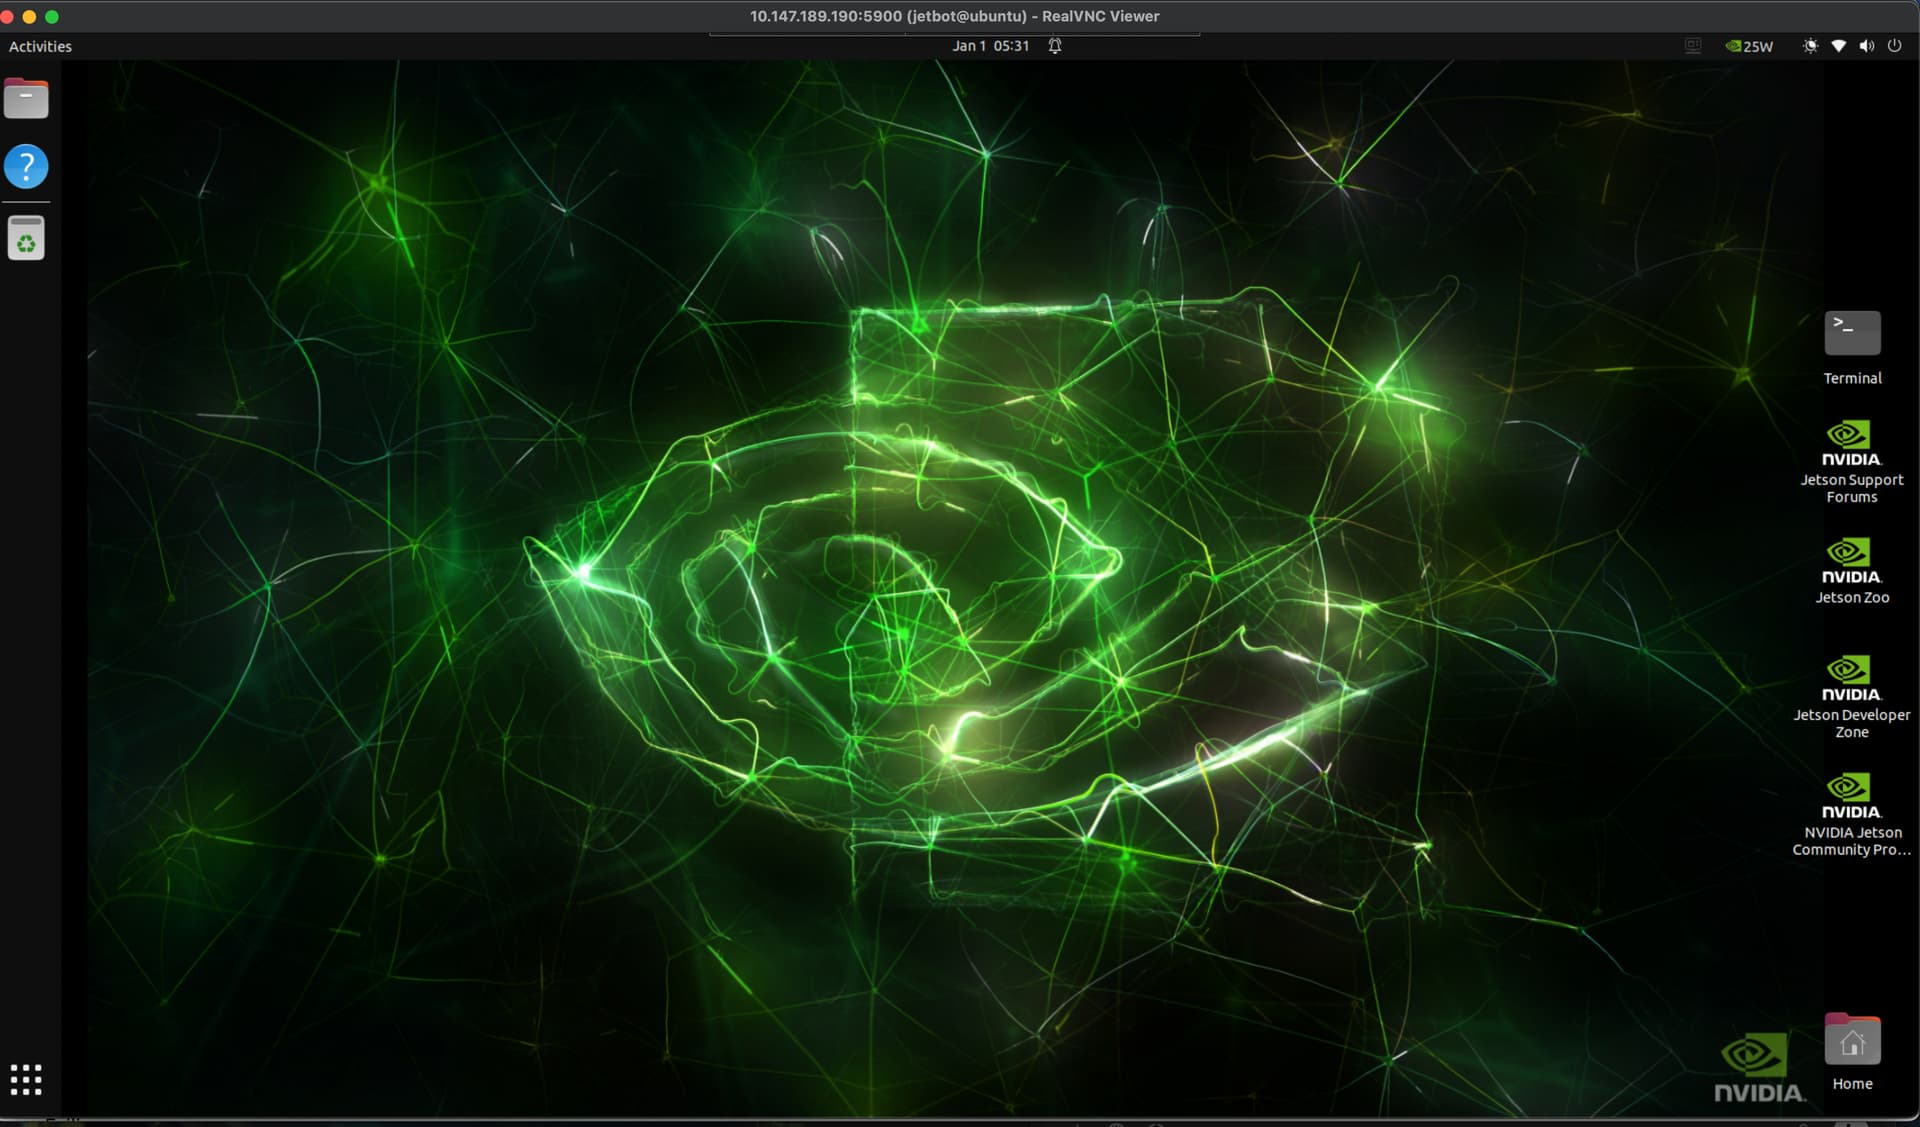This screenshot has height=1127, width=1920.
Task: Open the Jetson Developer Zone desktop icon
Action: coord(1852,697)
